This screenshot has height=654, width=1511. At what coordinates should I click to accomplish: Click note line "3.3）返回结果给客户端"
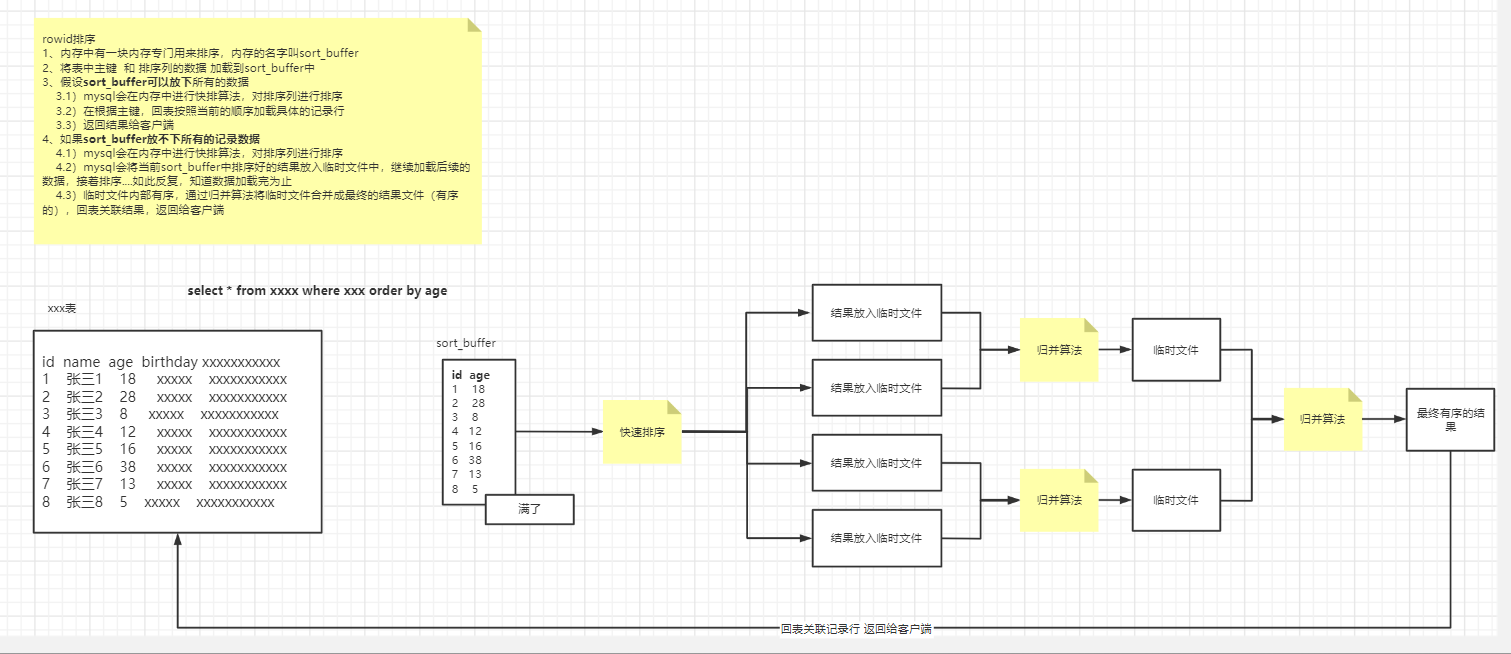[113, 125]
